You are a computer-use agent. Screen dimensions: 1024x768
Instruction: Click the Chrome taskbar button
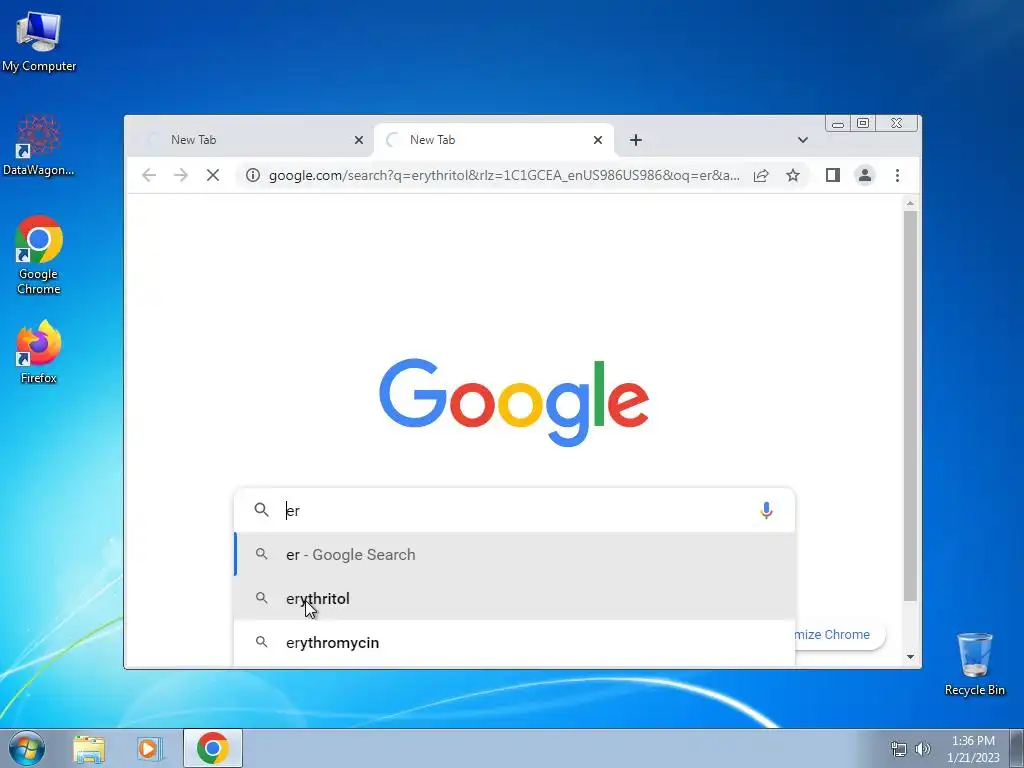(x=213, y=748)
